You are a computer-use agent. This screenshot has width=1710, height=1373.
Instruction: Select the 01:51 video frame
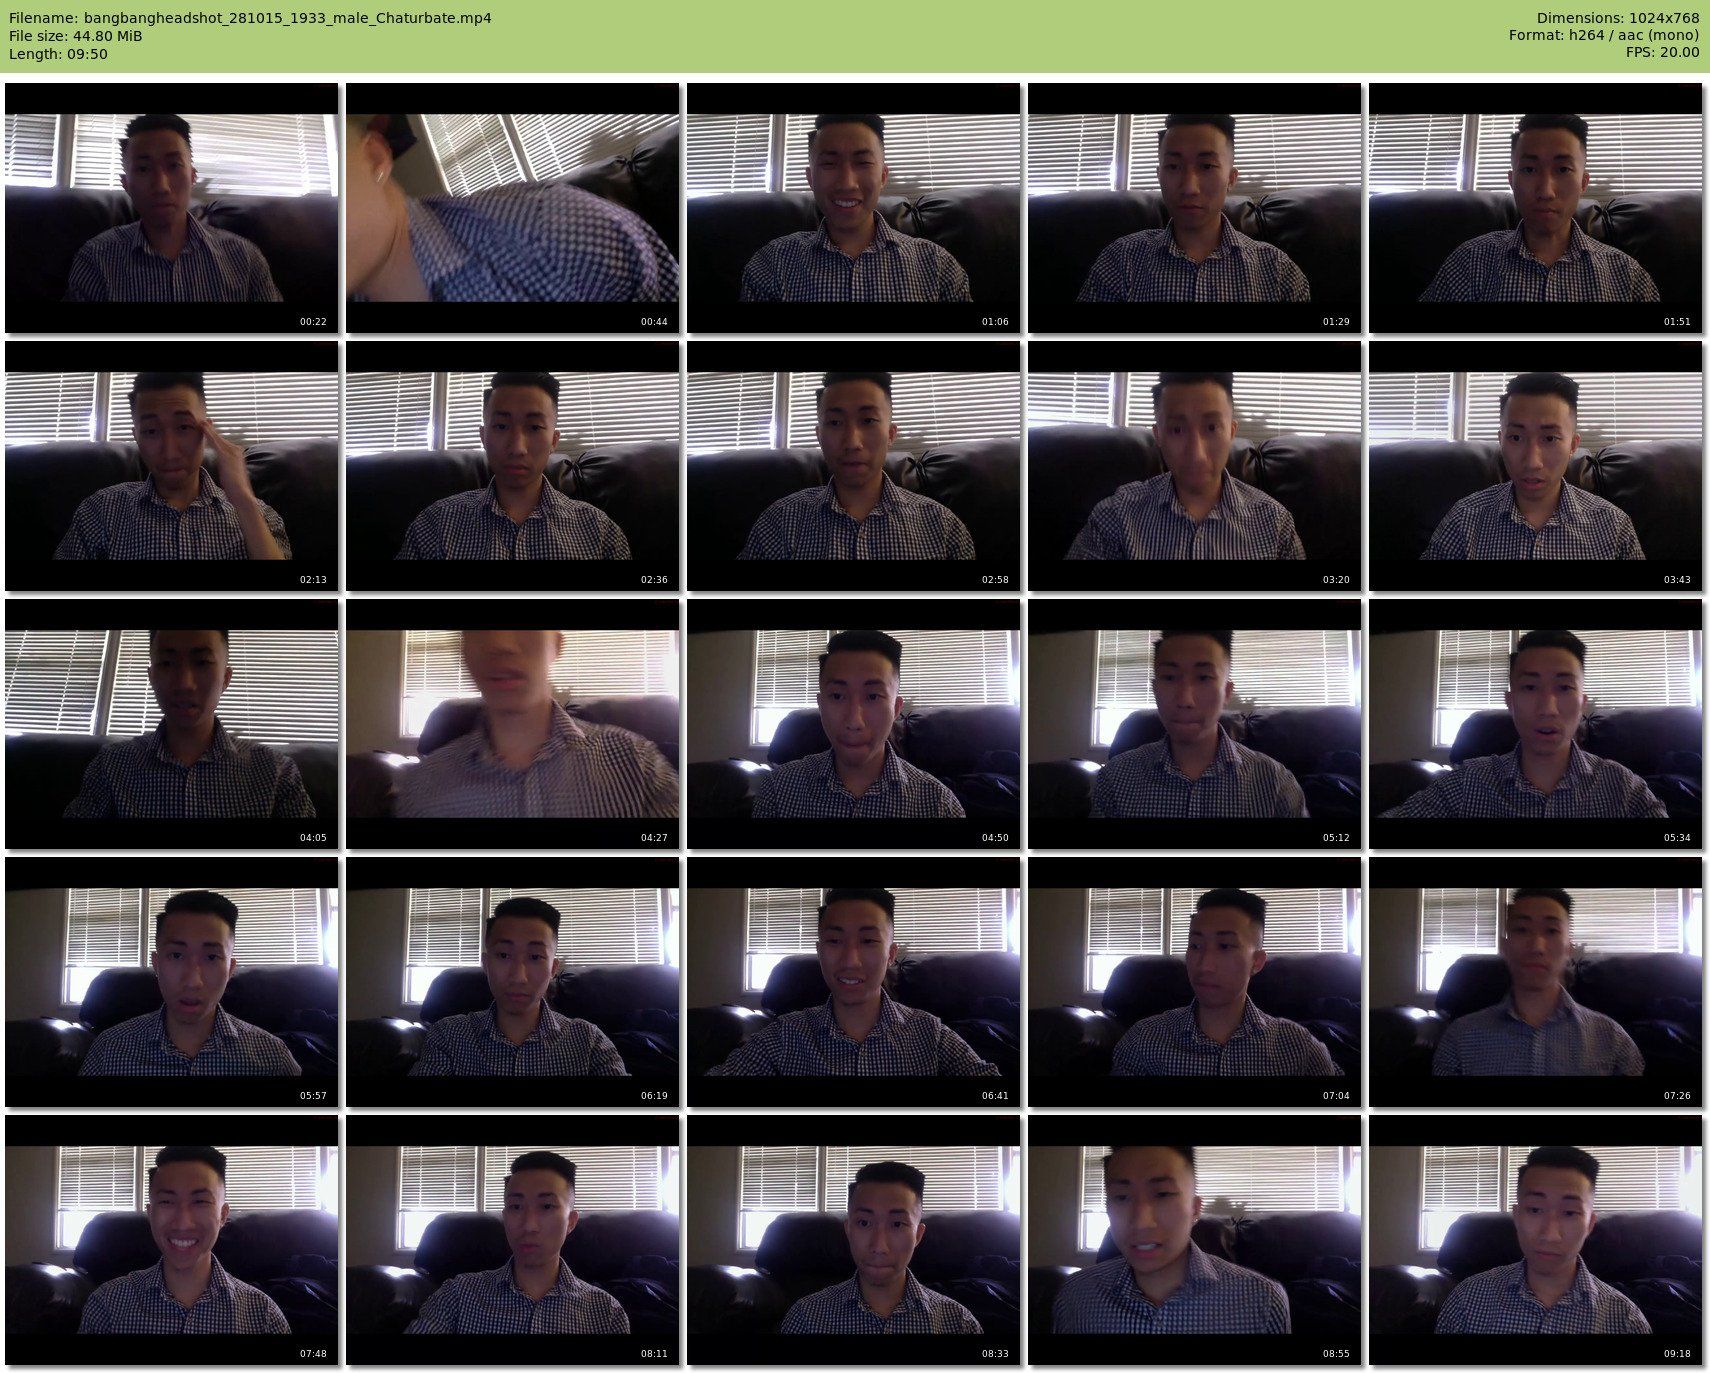click(x=1536, y=208)
